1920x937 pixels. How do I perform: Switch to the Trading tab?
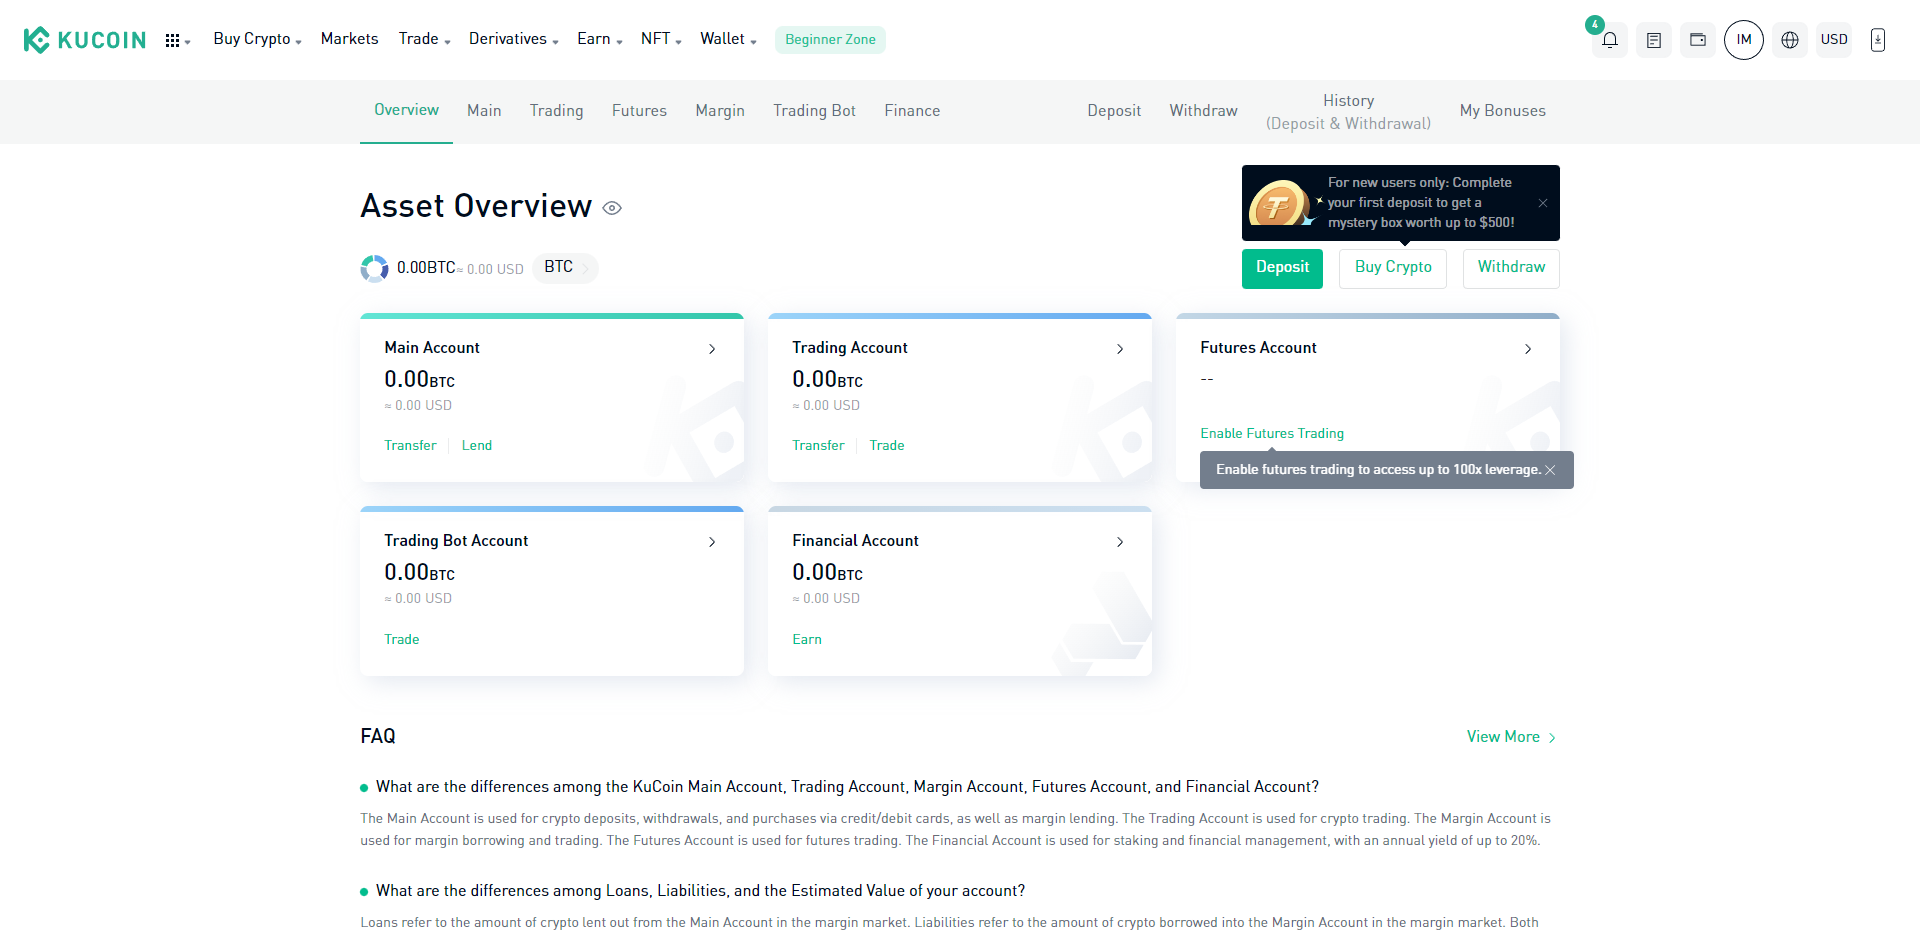556,111
